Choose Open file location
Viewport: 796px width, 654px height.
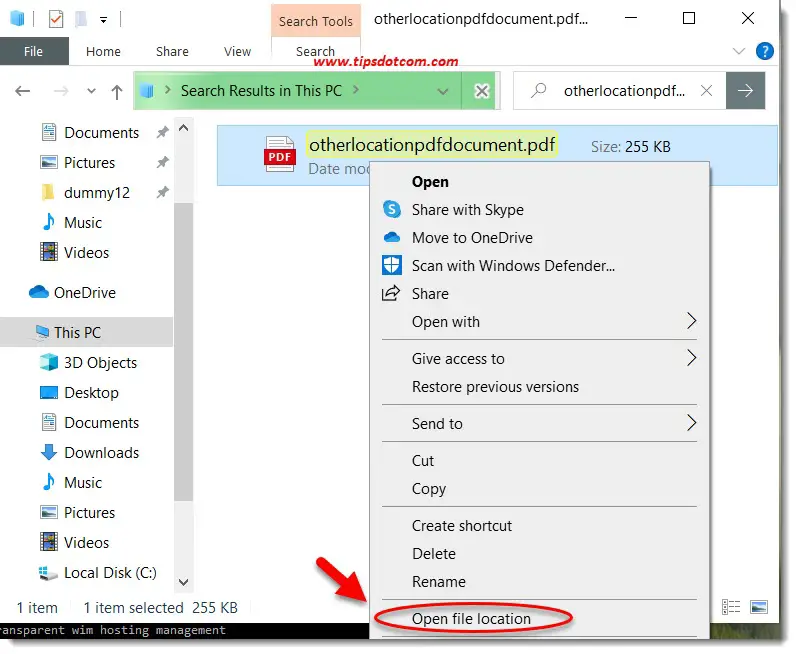click(x=471, y=619)
